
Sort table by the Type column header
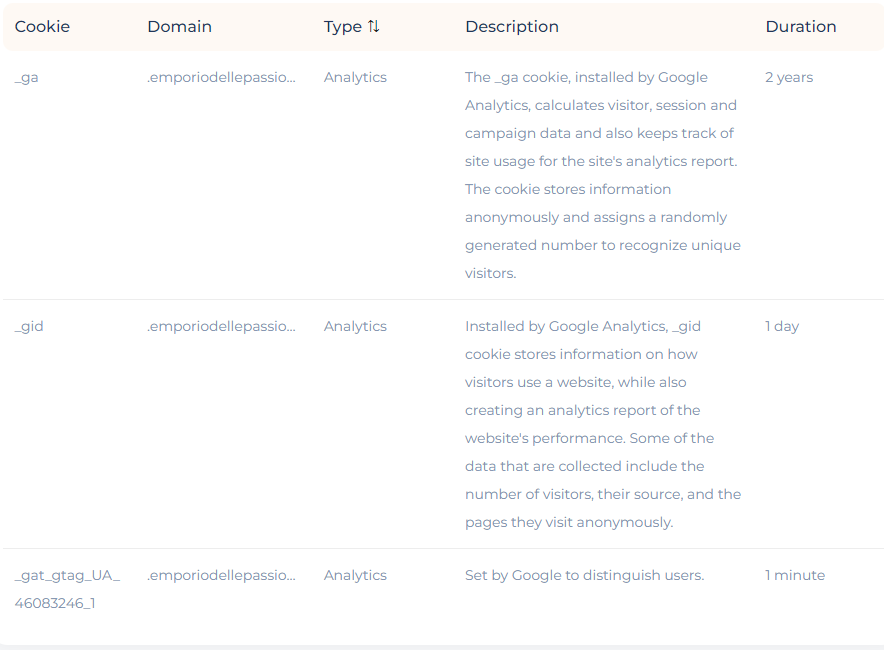pyautogui.click(x=351, y=26)
